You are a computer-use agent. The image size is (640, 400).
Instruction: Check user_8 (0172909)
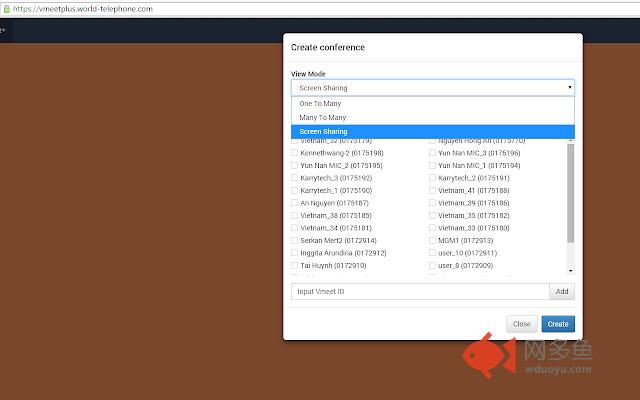[432, 265]
